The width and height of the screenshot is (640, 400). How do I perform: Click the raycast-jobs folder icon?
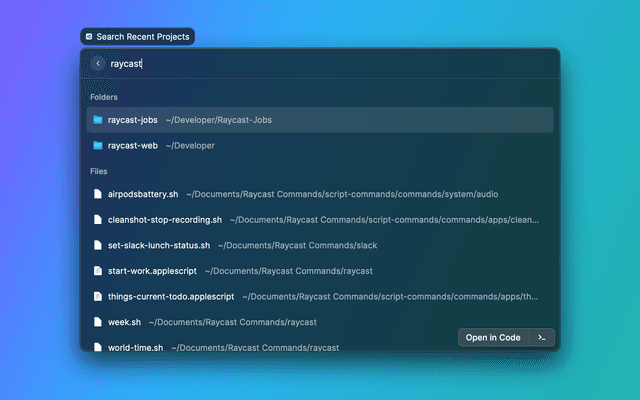pyautogui.click(x=98, y=120)
